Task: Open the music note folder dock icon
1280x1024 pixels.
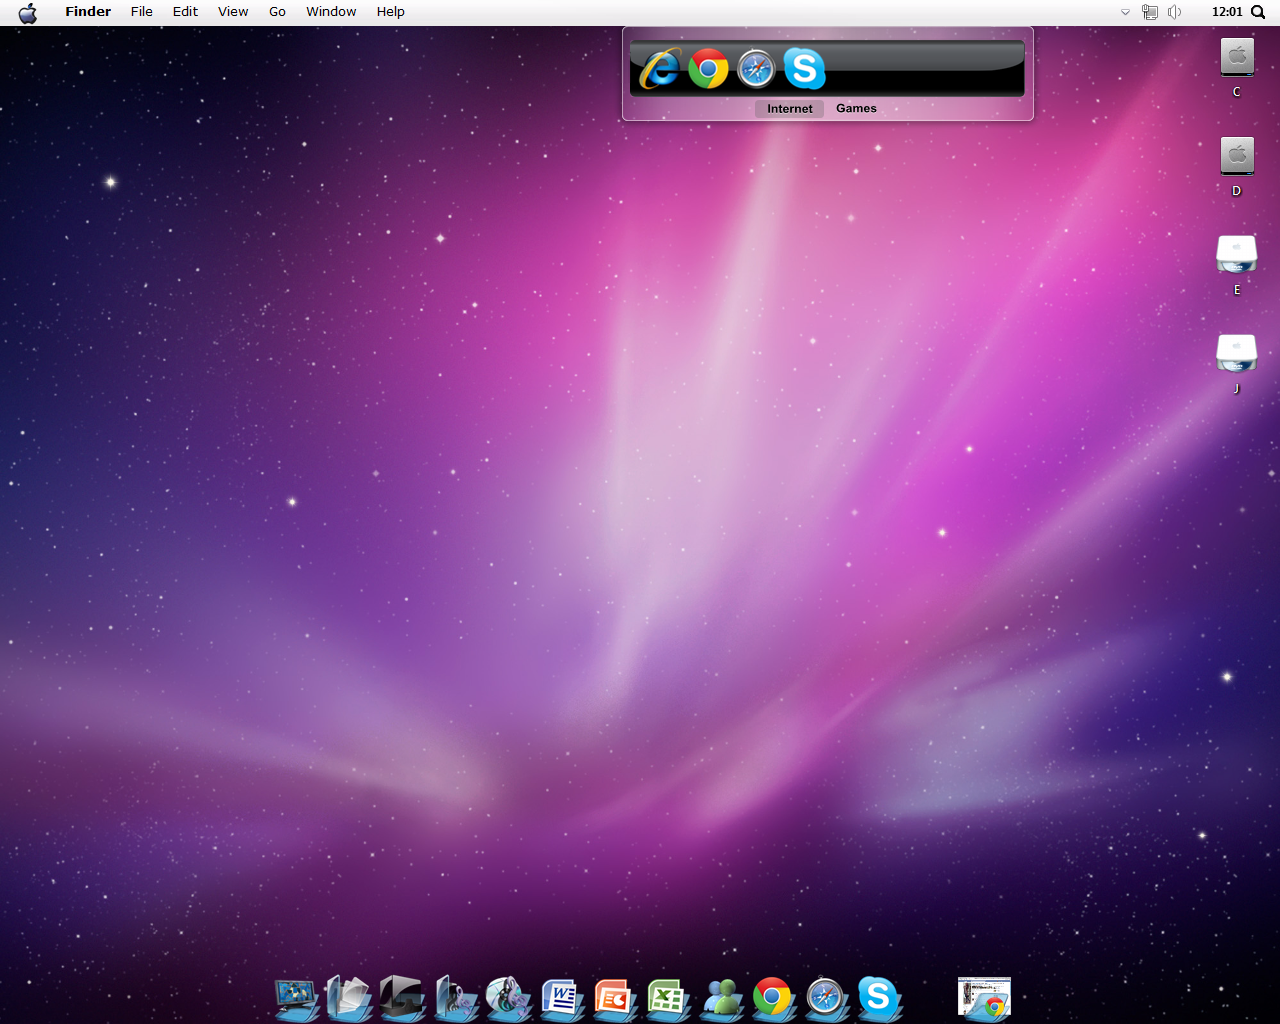Action: [455, 998]
